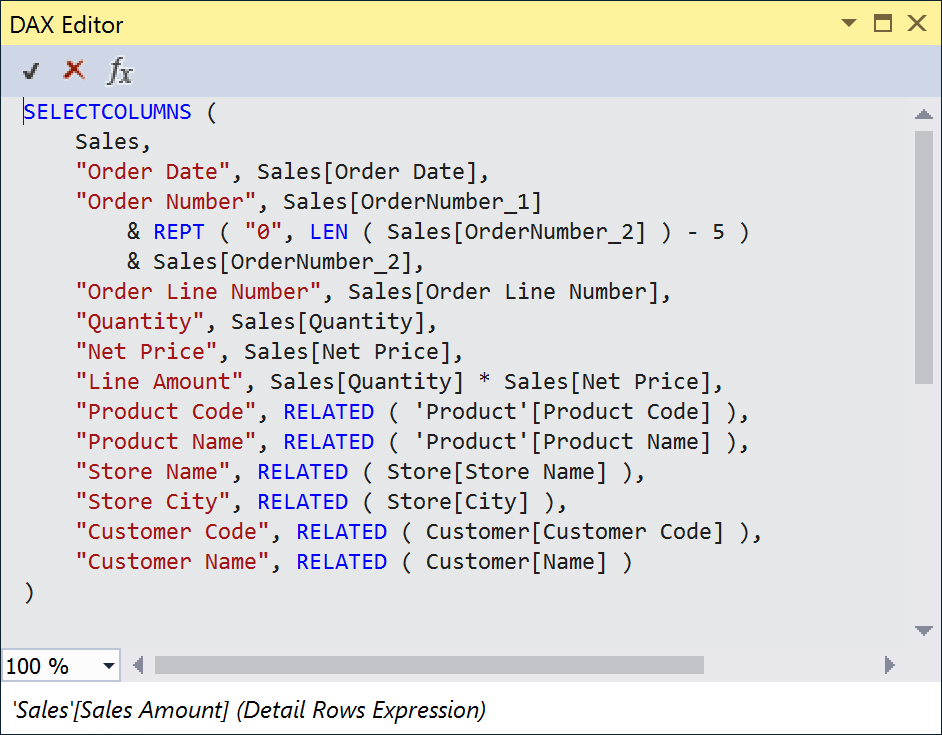Click the vertical scrollbar up arrow
This screenshot has width=942, height=735.
[x=925, y=112]
